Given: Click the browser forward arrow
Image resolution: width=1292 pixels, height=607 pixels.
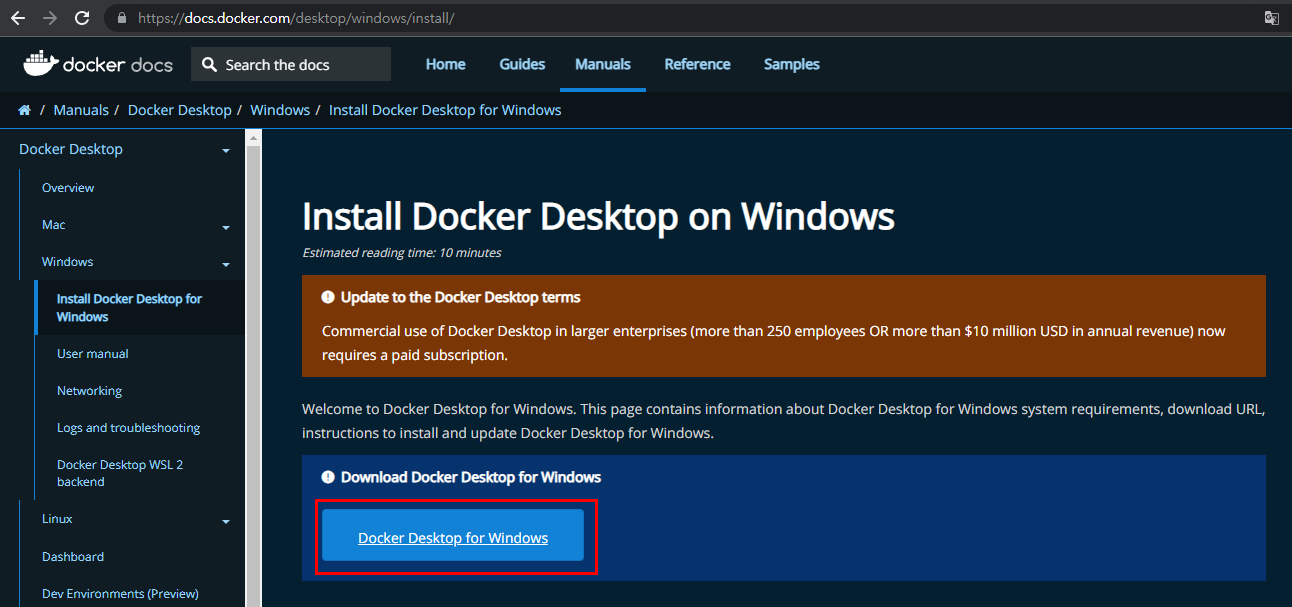Looking at the screenshot, I should [x=50, y=18].
